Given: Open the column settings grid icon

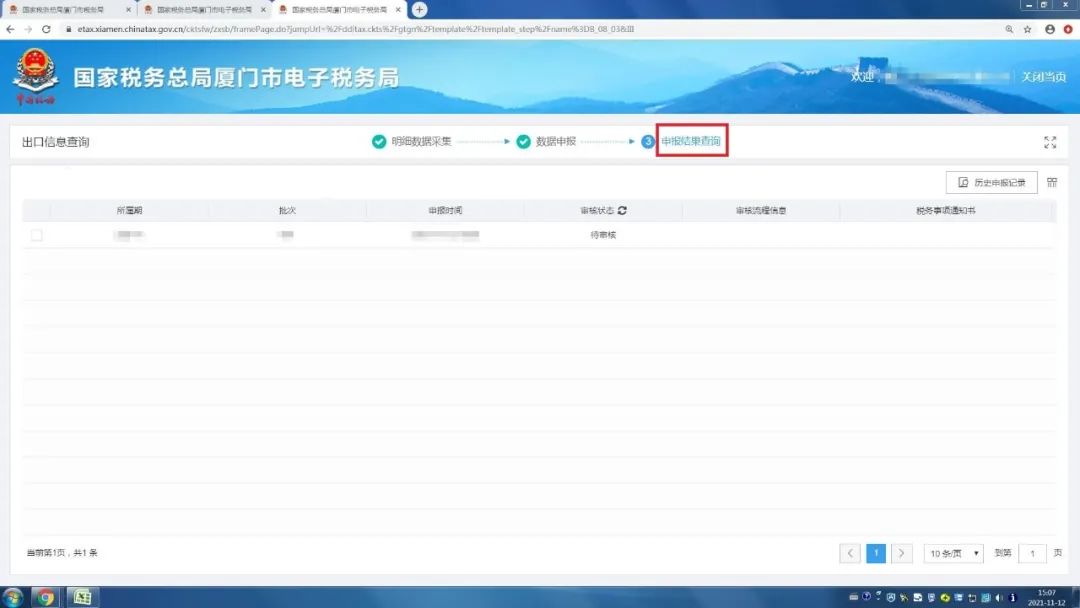Looking at the screenshot, I should point(1052,182).
